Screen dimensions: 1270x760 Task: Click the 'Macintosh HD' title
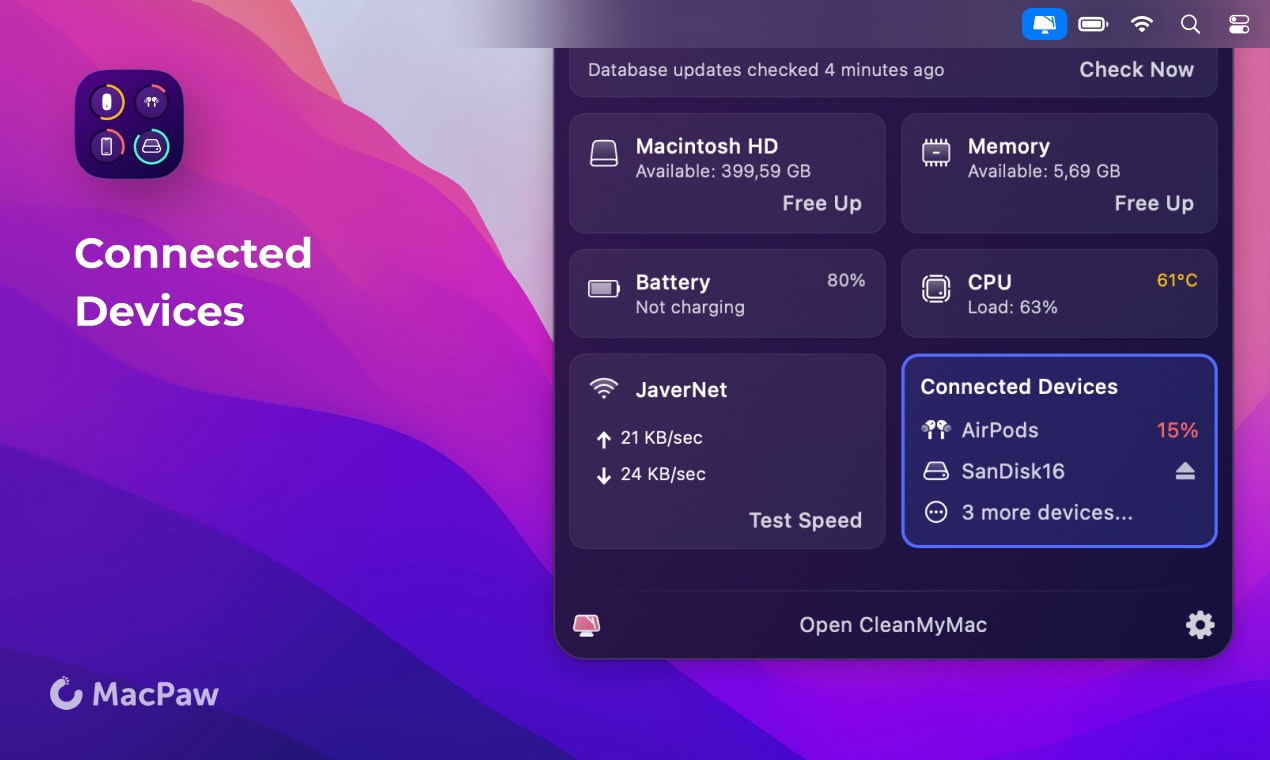pos(707,146)
